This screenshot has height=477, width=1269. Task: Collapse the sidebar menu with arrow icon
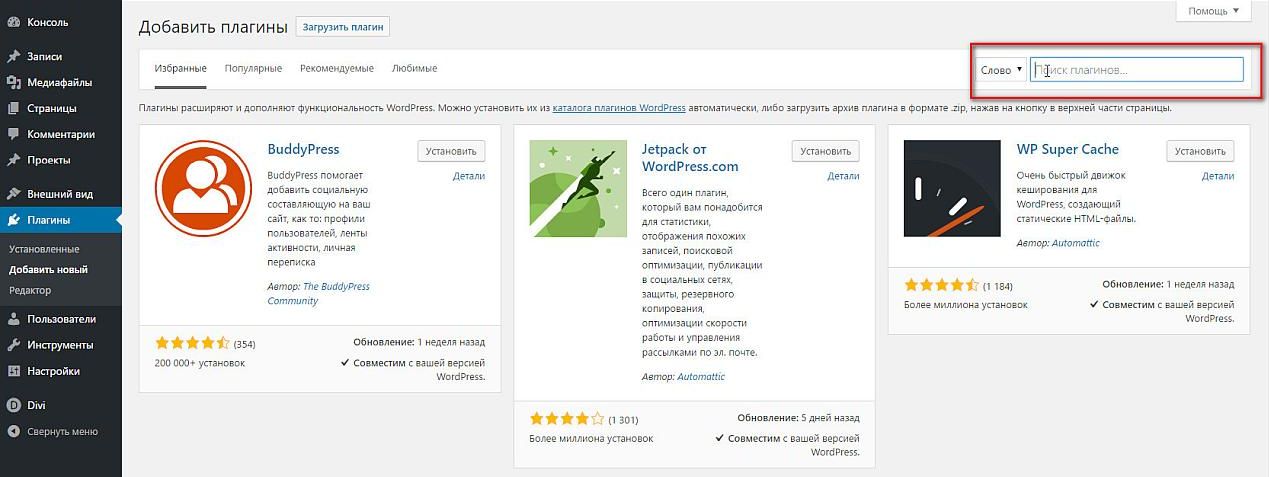14,432
